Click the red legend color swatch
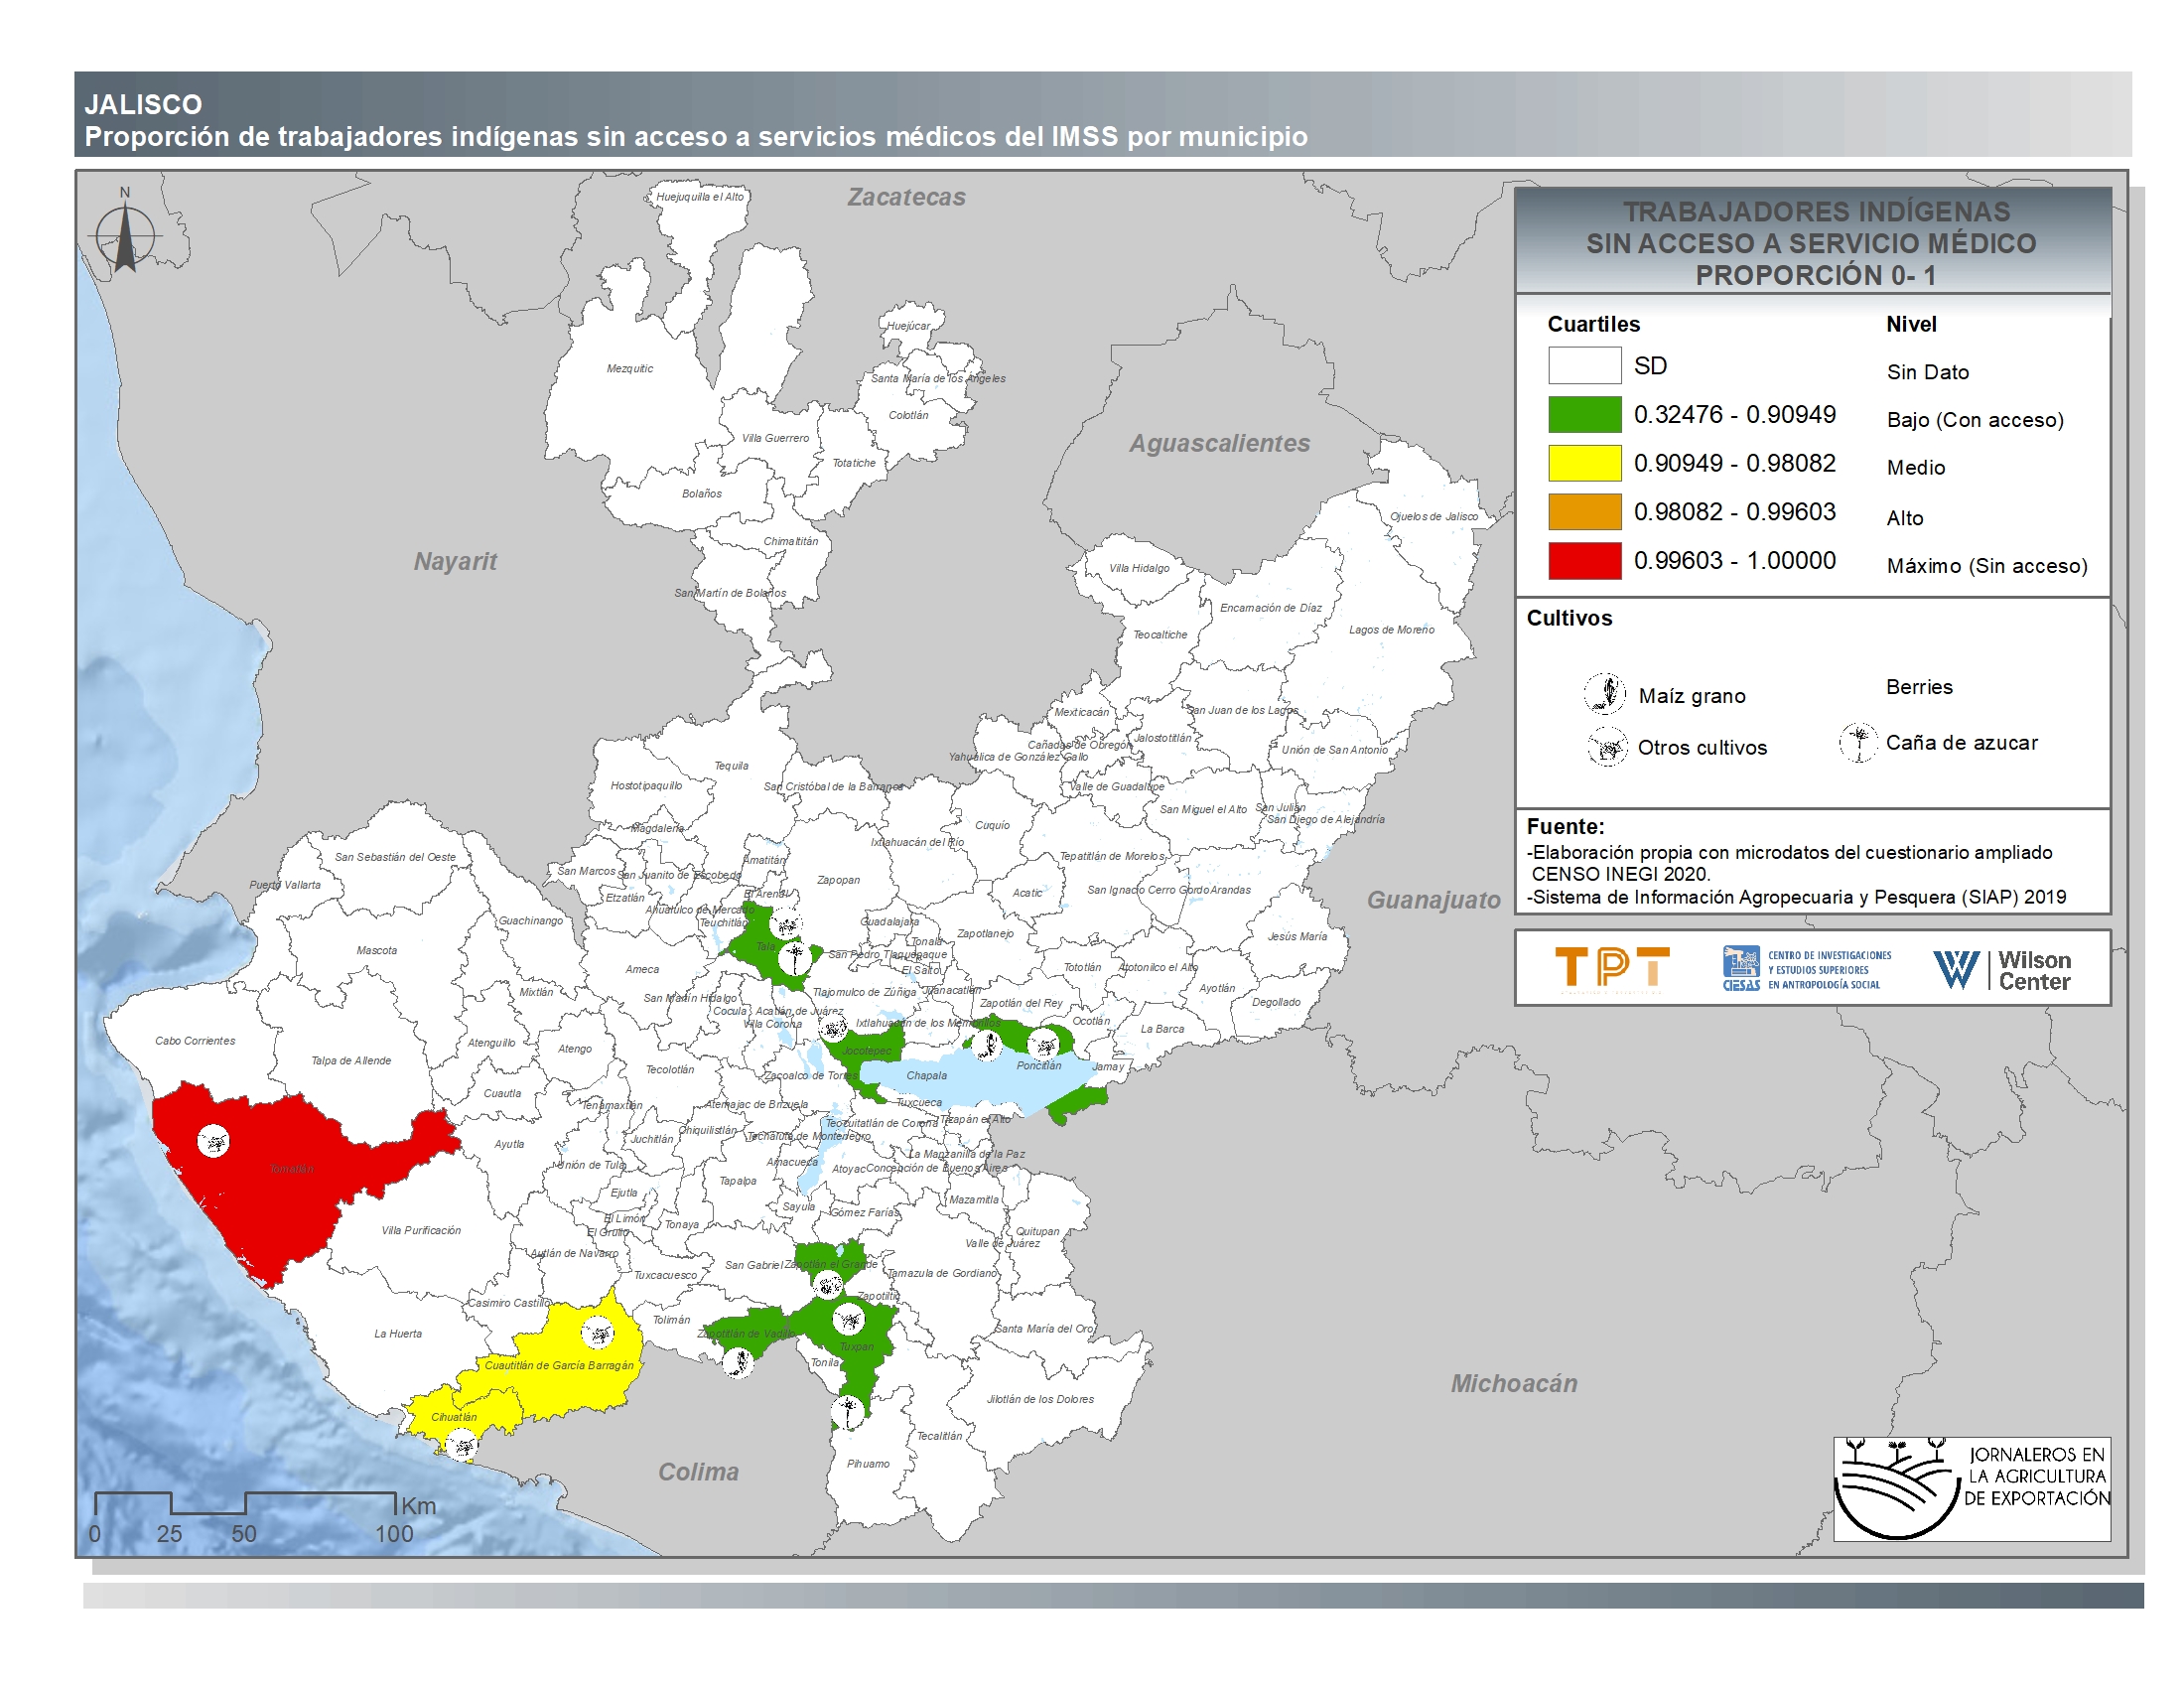The height and width of the screenshot is (1688, 2184). (x=1584, y=561)
